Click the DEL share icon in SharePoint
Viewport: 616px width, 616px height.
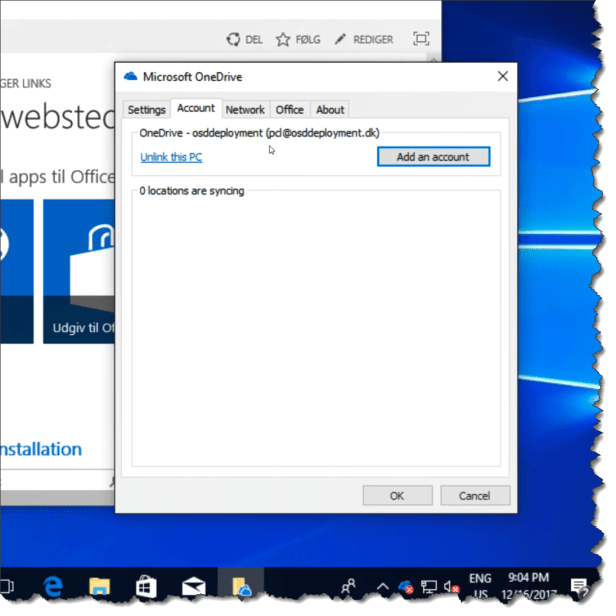coord(234,40)
